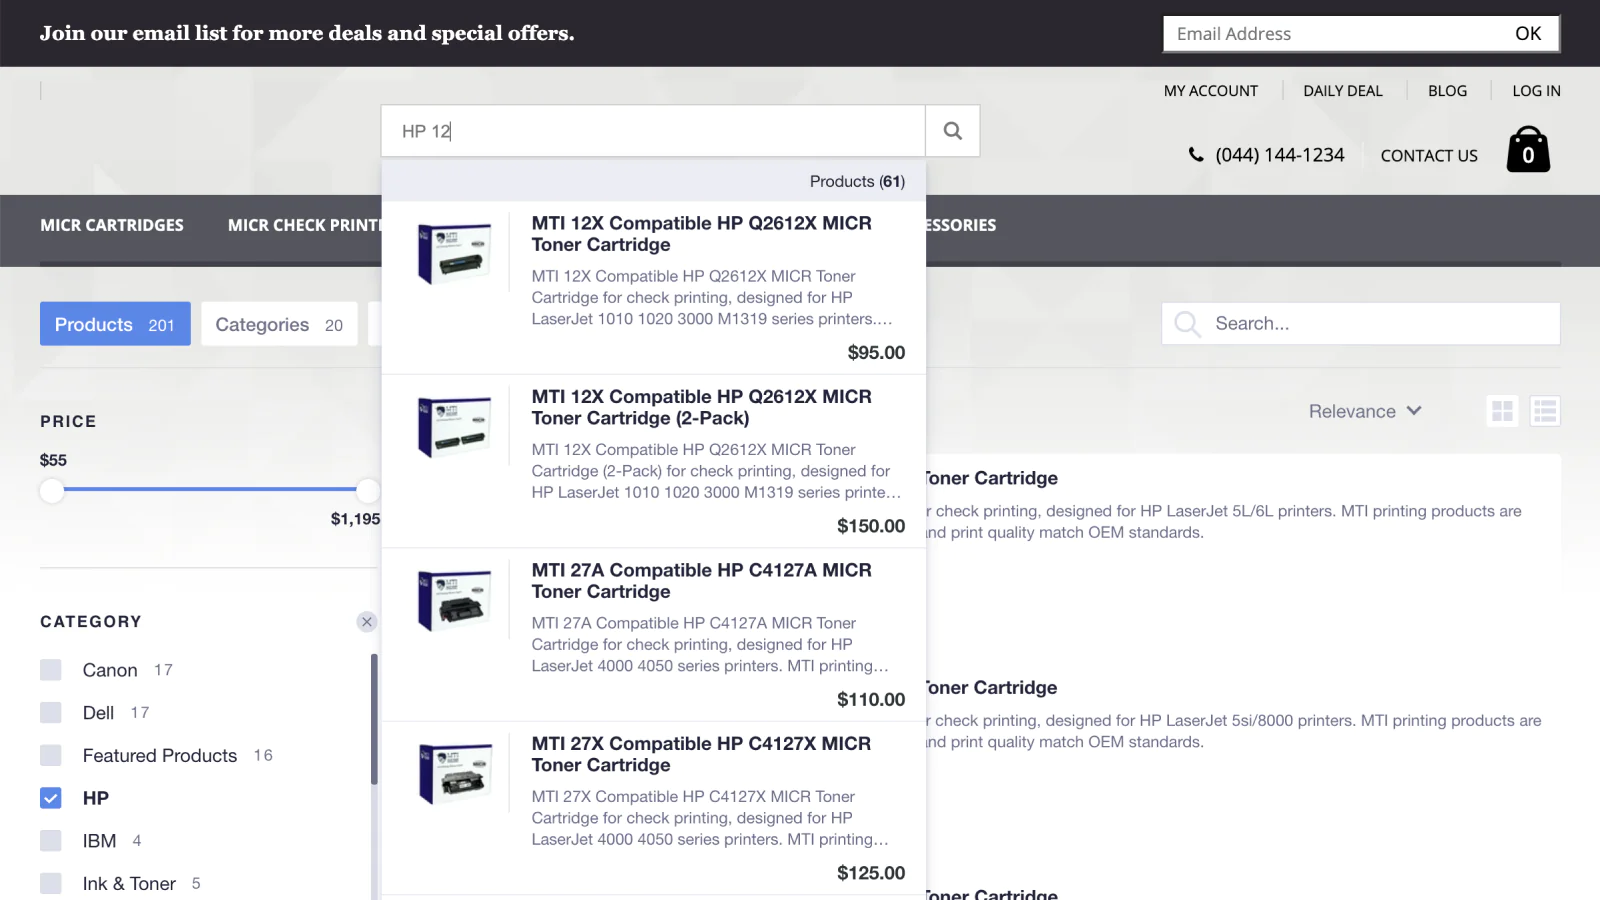Open the DAILY DEAL link
Image resolution: width=1600 pixels, height=900 pixels.
(x=1343, y=91)
